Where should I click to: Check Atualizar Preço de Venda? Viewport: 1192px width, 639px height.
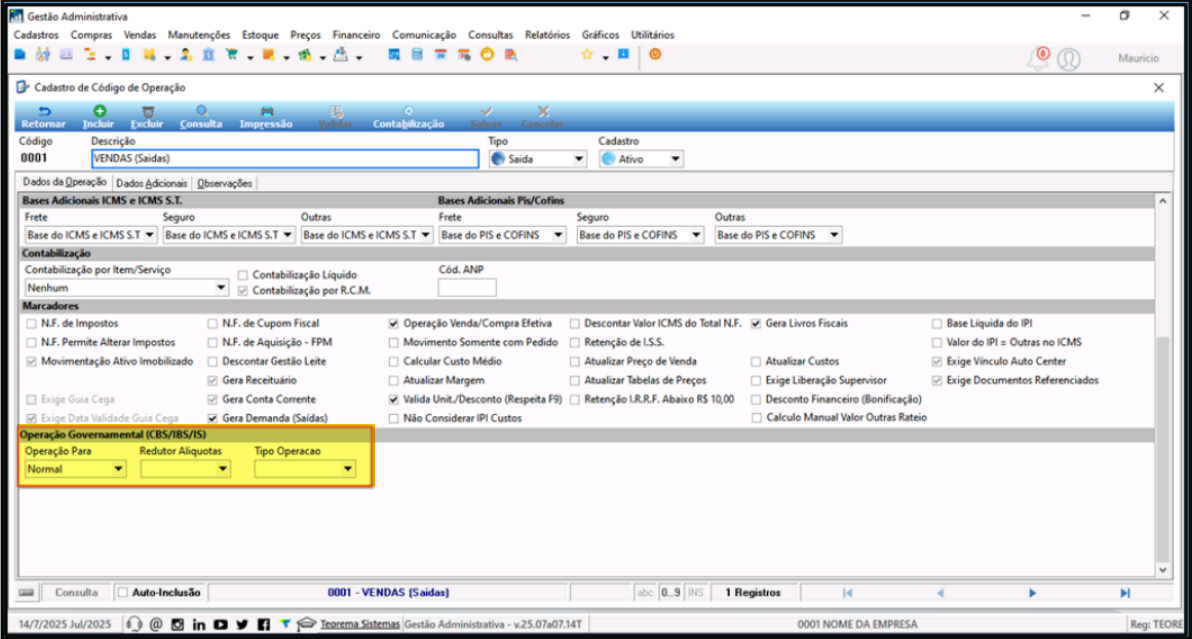coord(575,362)
